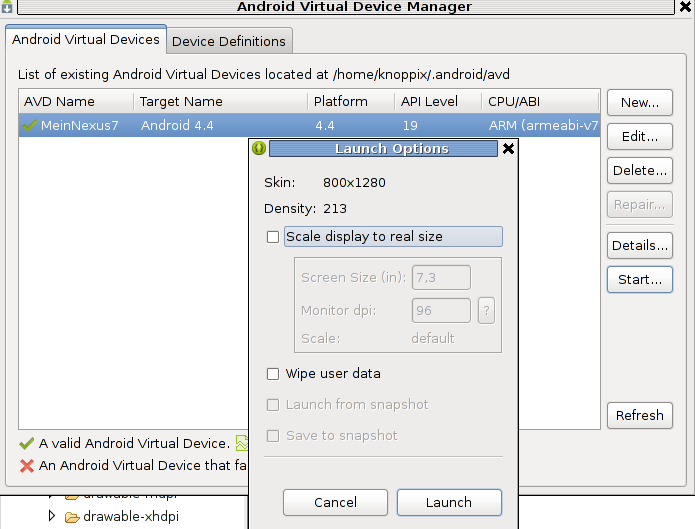Viewport: 695px width, 529px height.
Task: Click the Delete... button
Action: coord(640,171)
